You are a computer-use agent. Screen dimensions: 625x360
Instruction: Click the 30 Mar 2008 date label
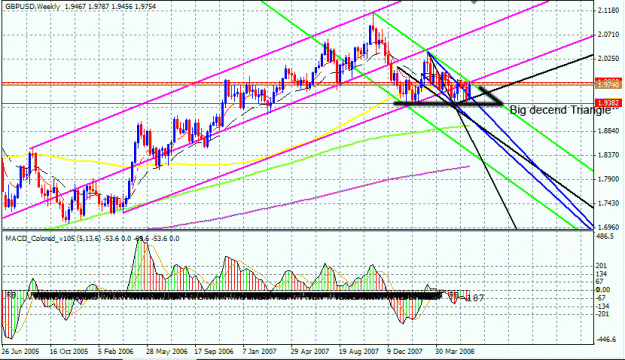point(455,352)
